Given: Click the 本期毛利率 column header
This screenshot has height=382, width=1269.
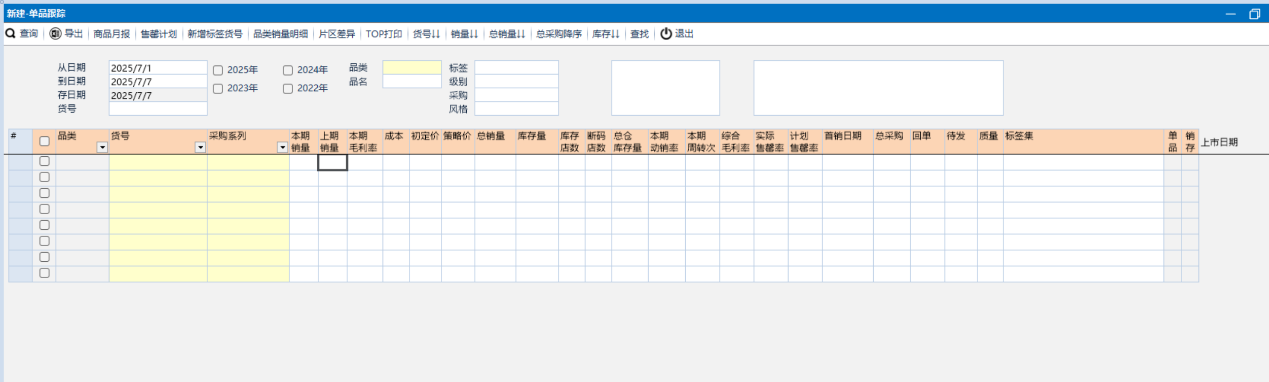Looking at the screenshot, I should [x=364, y=141].
